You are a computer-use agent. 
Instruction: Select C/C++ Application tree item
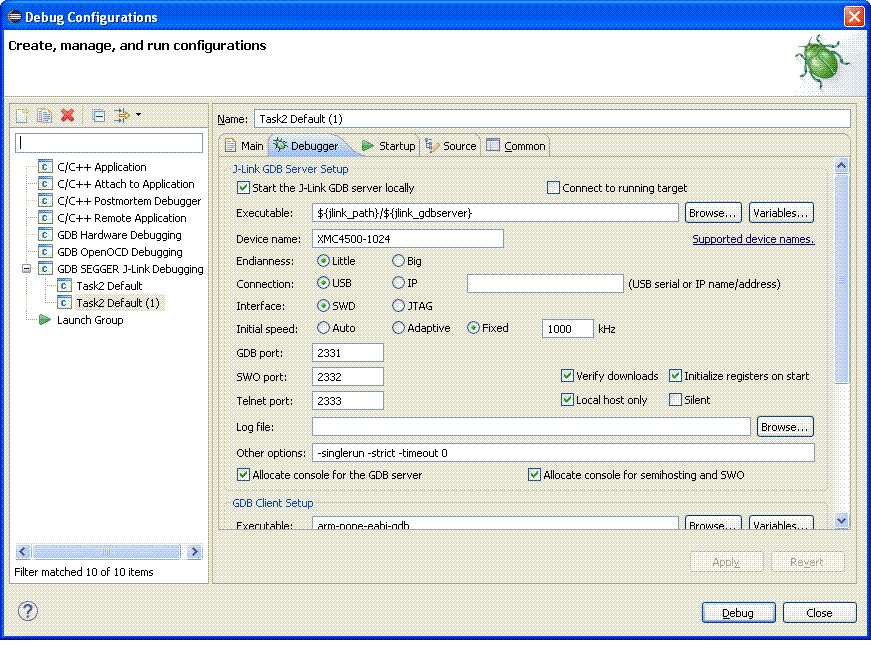pos(102,167)
